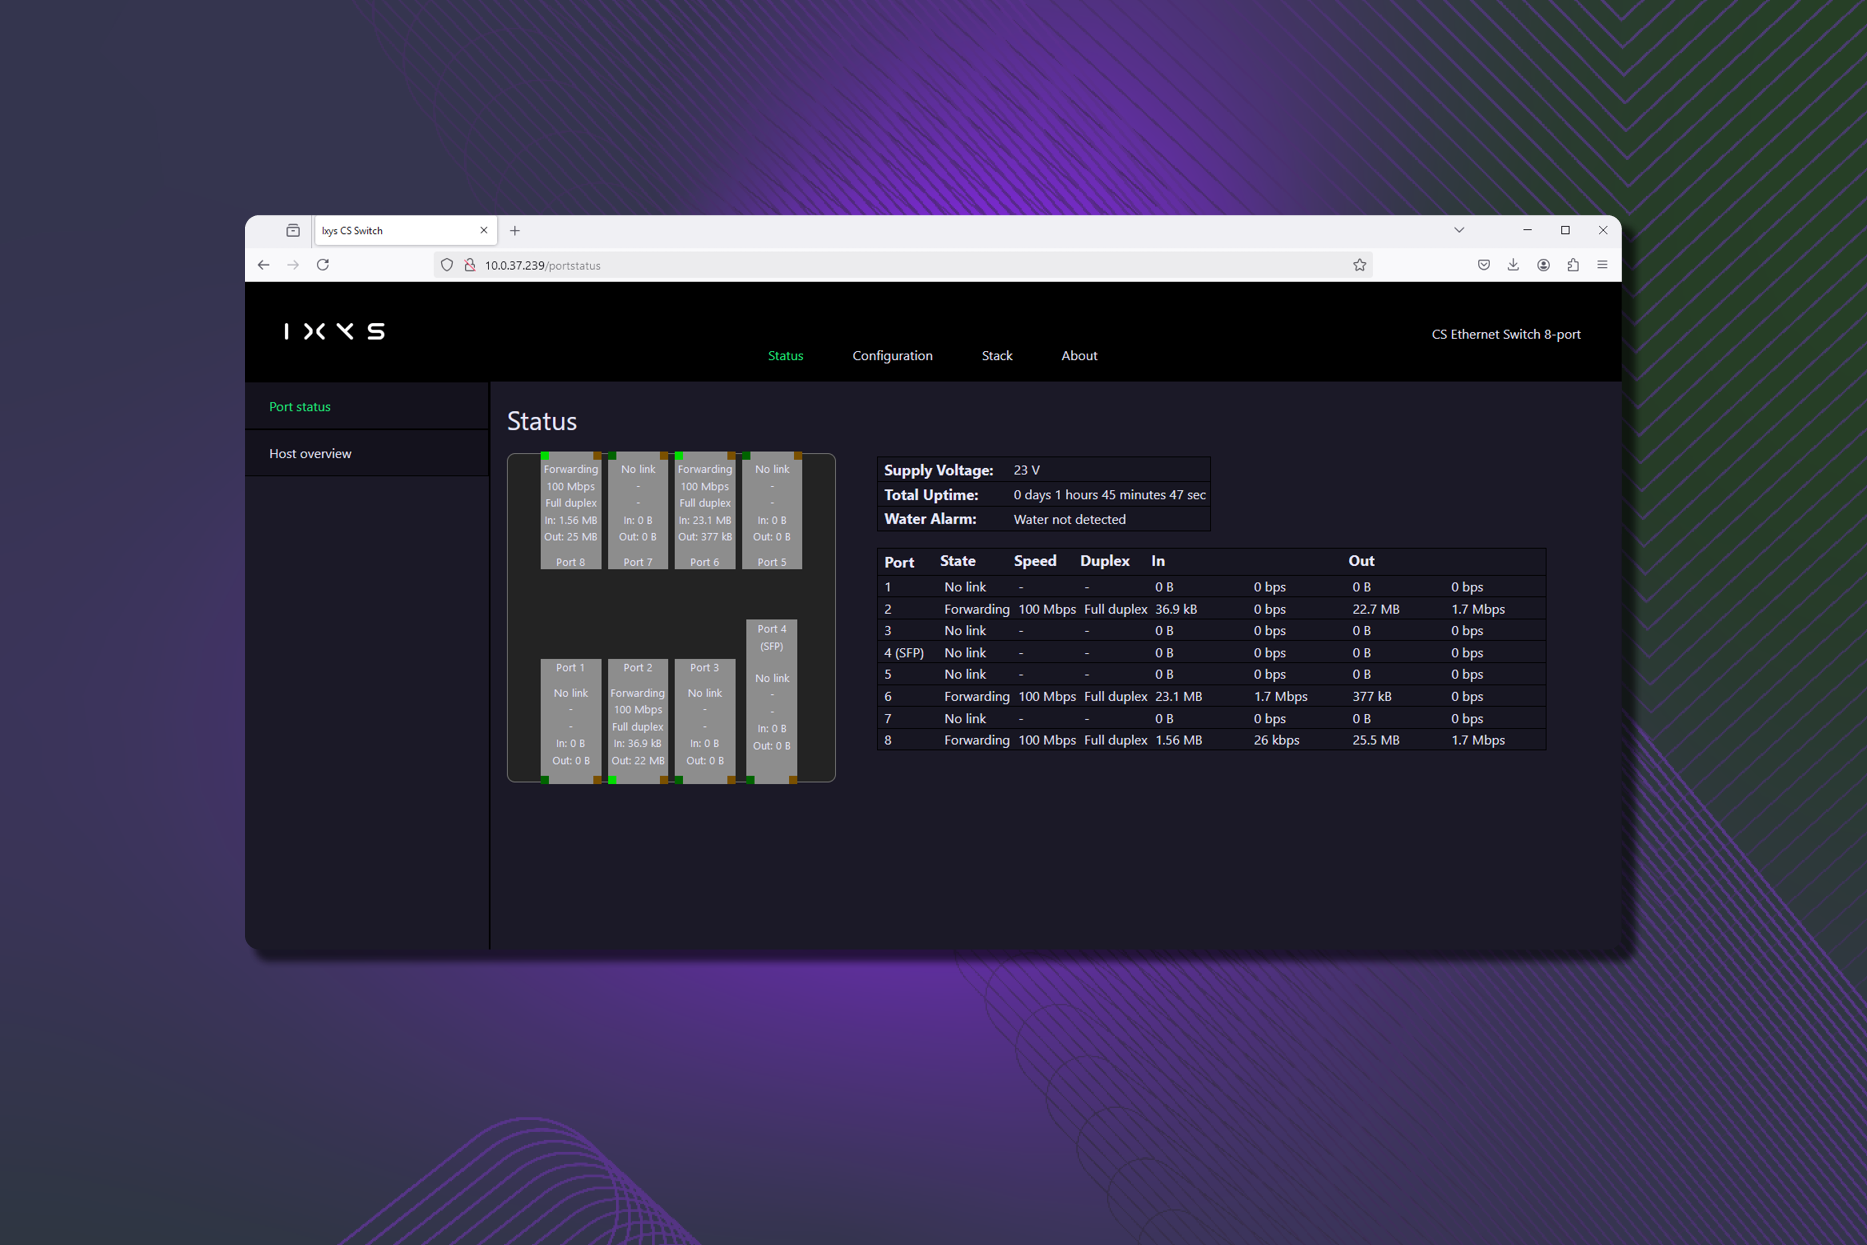This screenshot has height=1245, width=1867.
Task: Open a new browser tab
Action: click(x=515, y=230)
